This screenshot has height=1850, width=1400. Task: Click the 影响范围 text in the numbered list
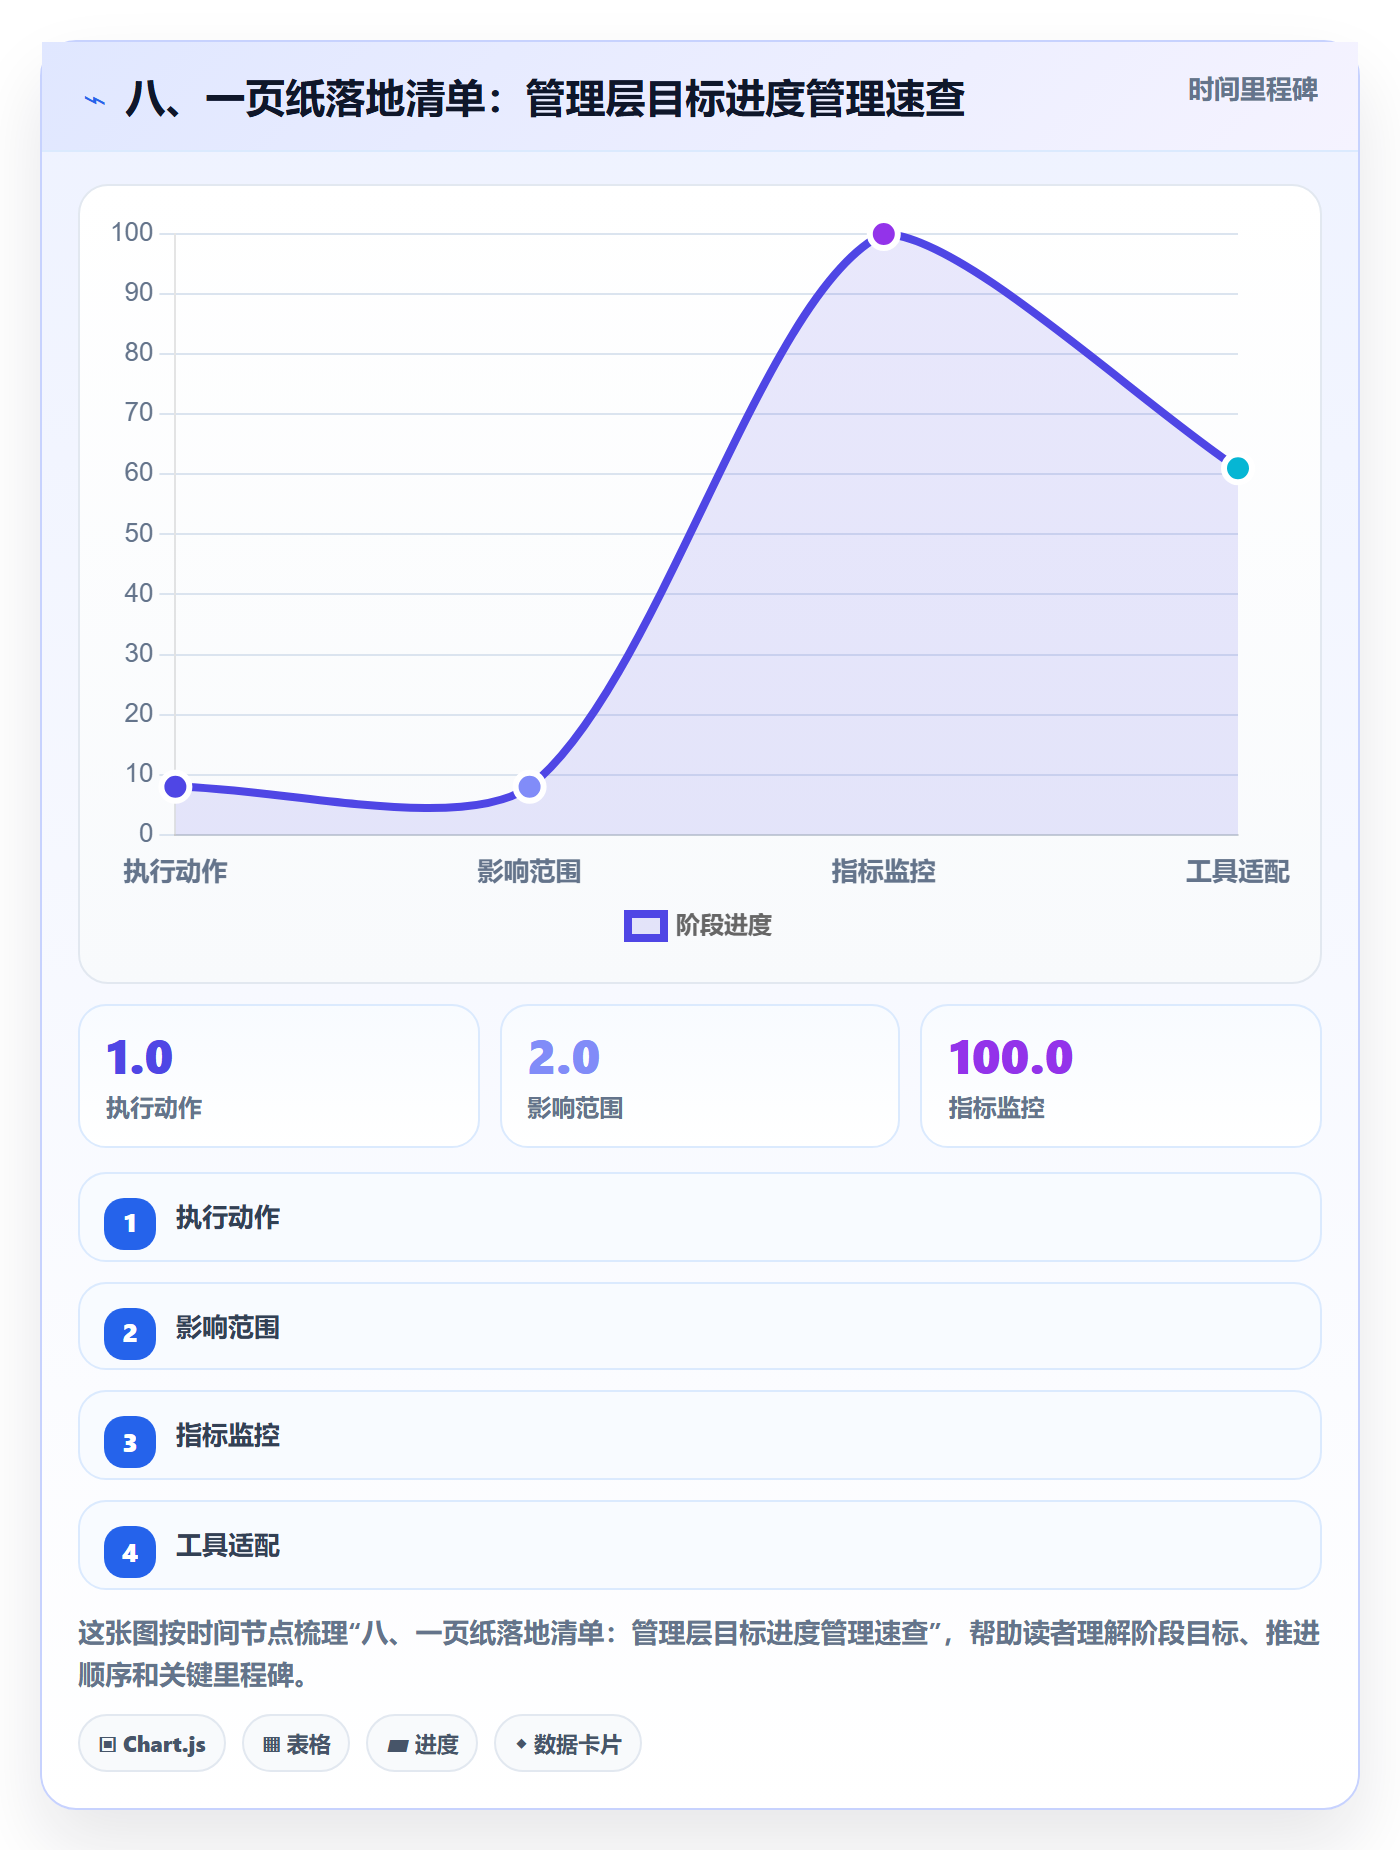coord(228,1328)
